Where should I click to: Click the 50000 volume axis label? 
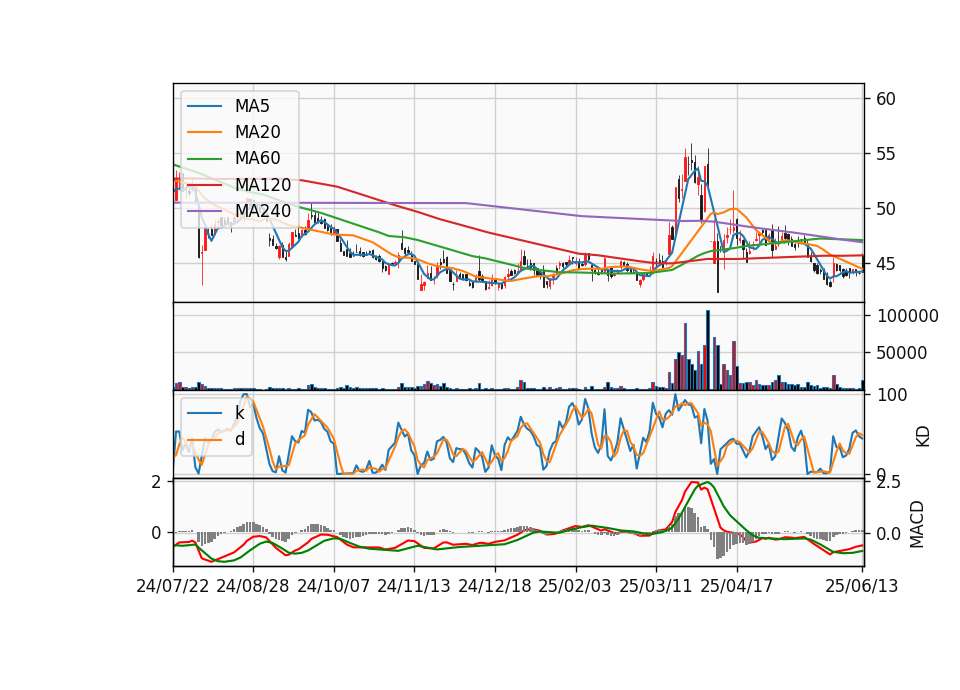point(902,353)
